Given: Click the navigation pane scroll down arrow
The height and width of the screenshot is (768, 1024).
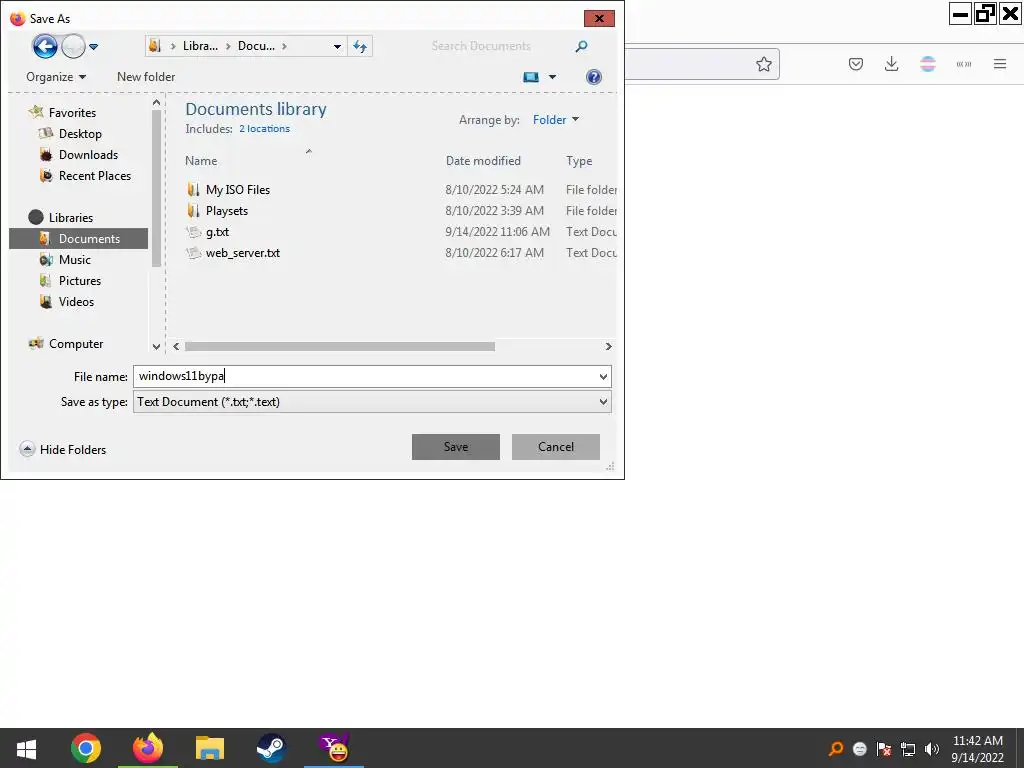Looking at the screenshot, I should click(156, 347).
